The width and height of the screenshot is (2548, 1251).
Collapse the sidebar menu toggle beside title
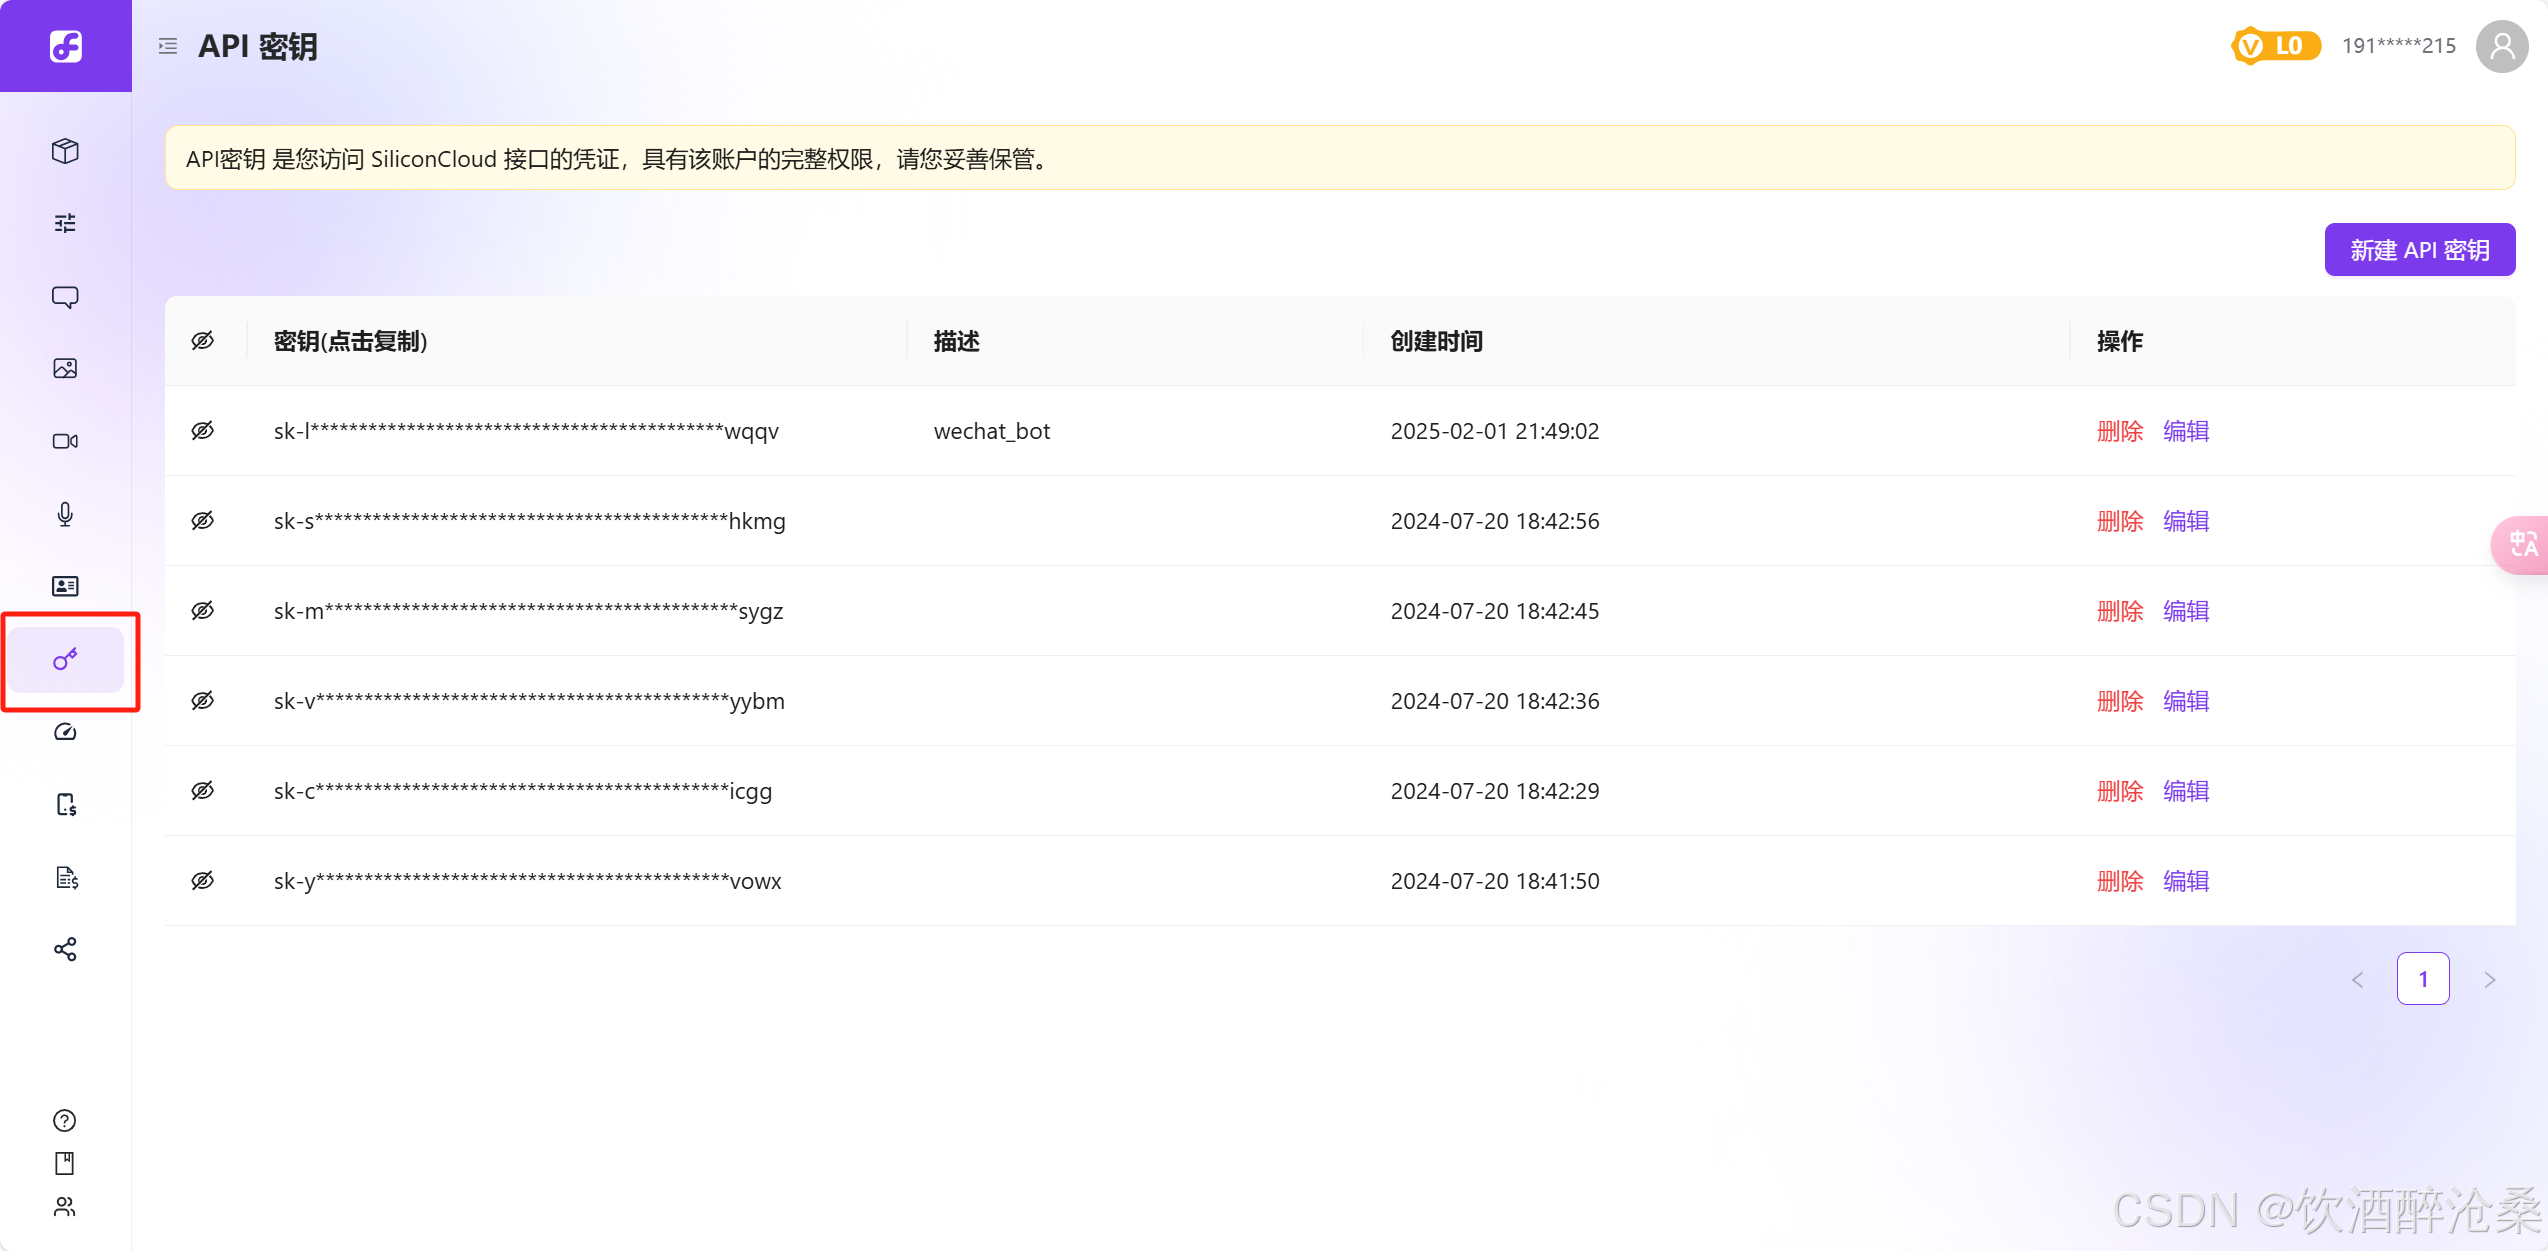click(x=168, y=46)
